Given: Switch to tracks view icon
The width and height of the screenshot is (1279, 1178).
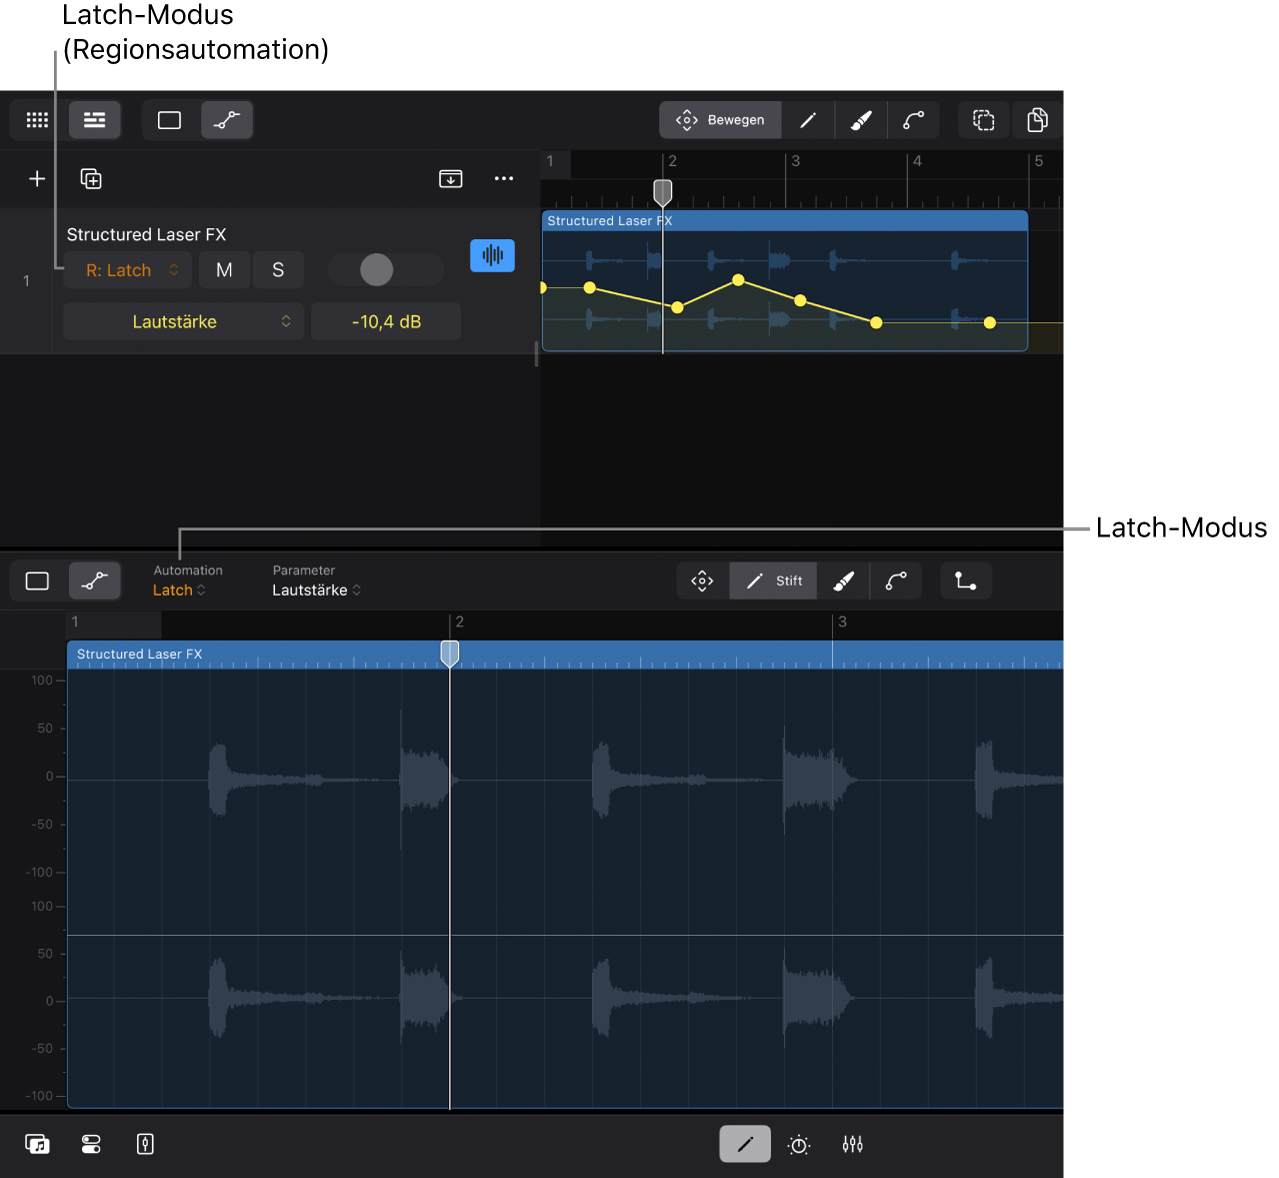Looking at the screenshot, I should pyautogui.click(x=95, y=120).
